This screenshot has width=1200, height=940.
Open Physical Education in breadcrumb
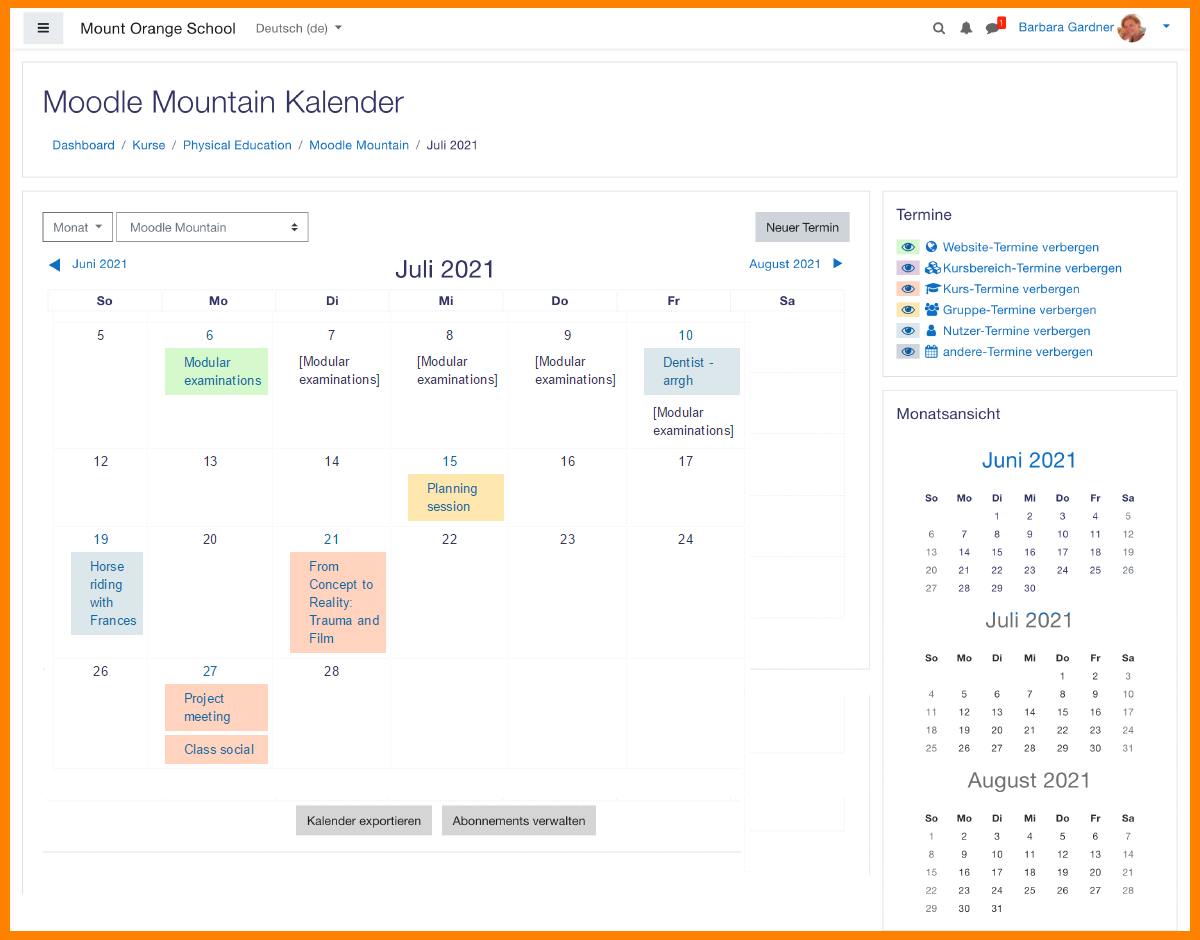coord(237,145)
